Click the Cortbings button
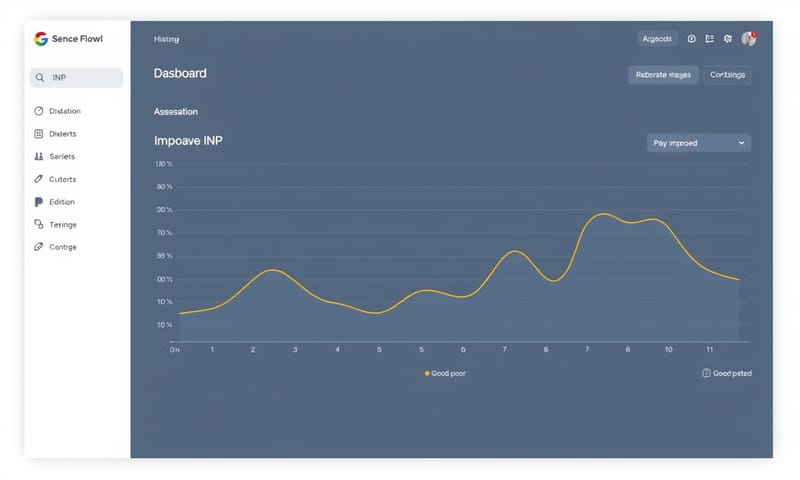The width and height of the screenshot is (800, 480). pyautogui.click(x=727, y=75)
